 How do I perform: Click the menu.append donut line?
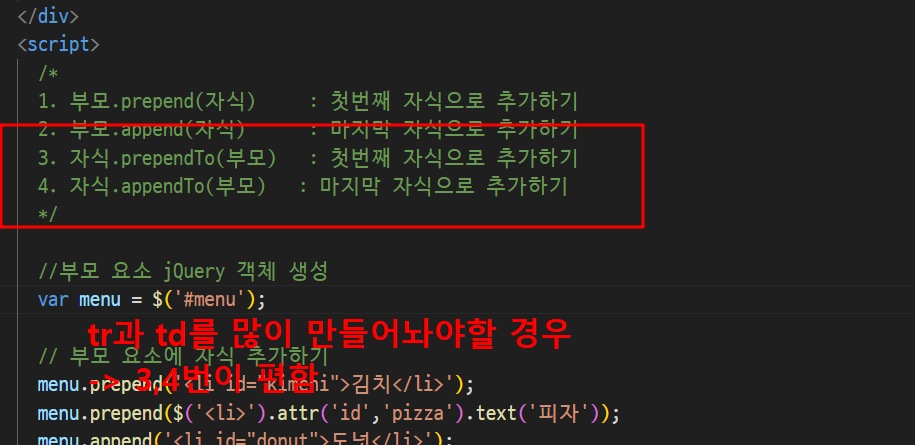tap(245, 439)
